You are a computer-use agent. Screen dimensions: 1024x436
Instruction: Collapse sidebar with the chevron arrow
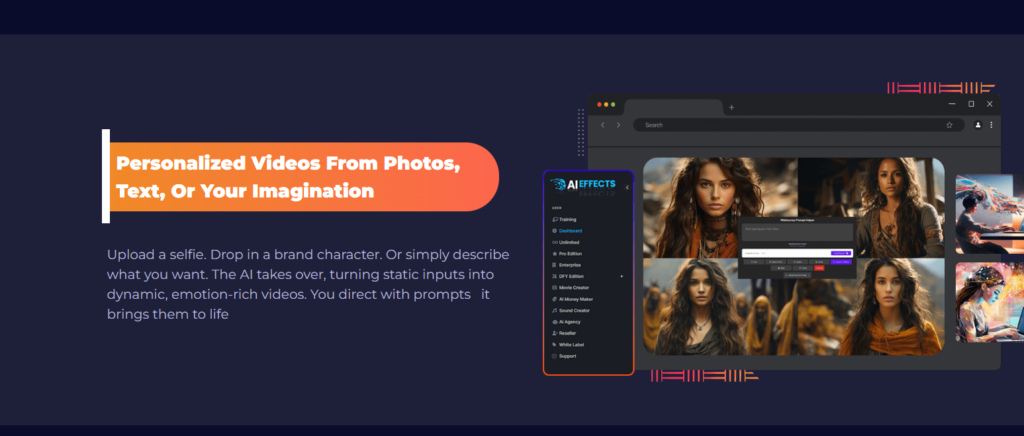click(x=627, y=188)
